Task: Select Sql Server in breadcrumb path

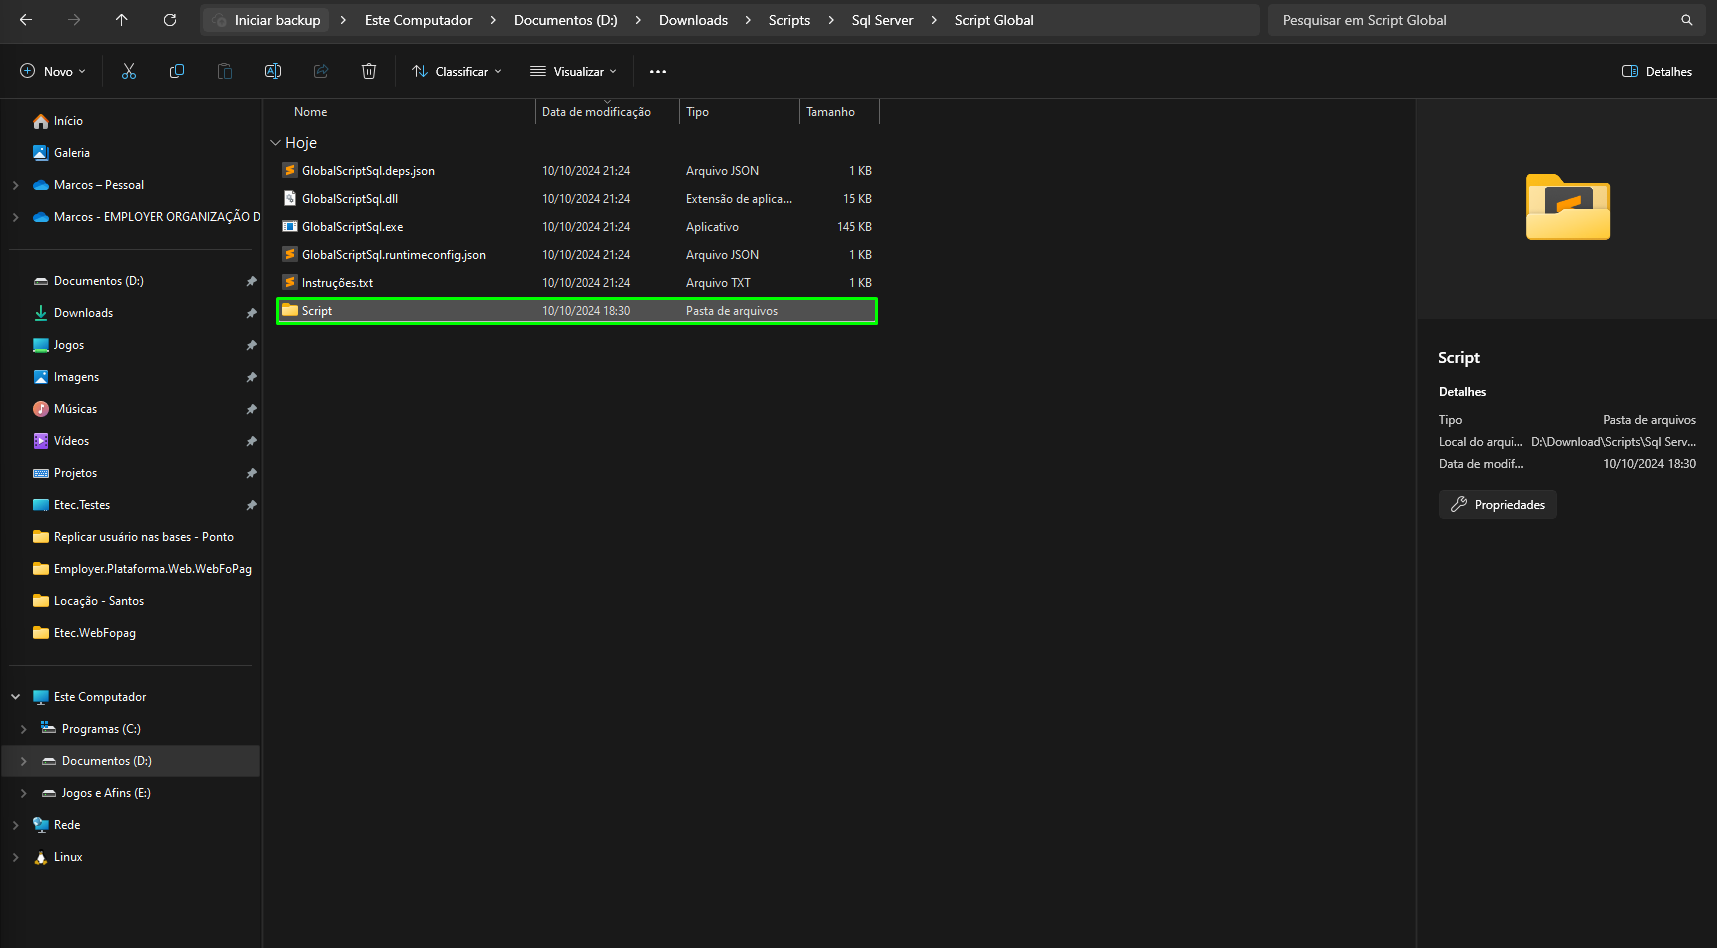Action: pos(882,20)
